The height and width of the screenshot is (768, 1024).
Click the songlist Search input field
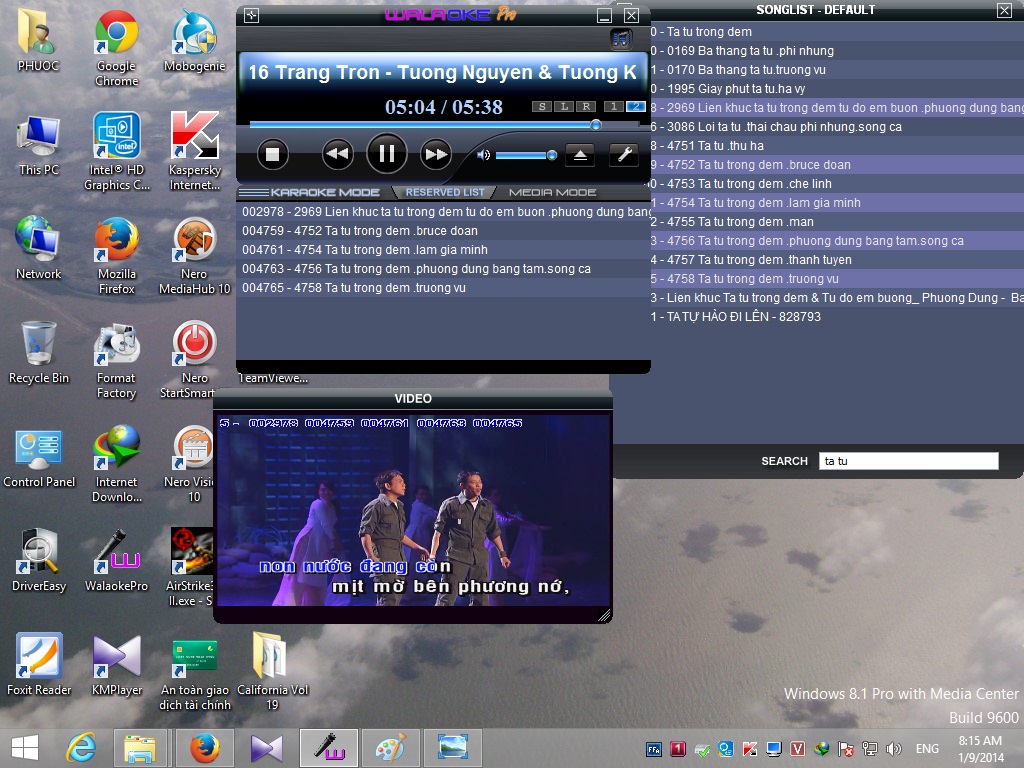pos(908,461)
